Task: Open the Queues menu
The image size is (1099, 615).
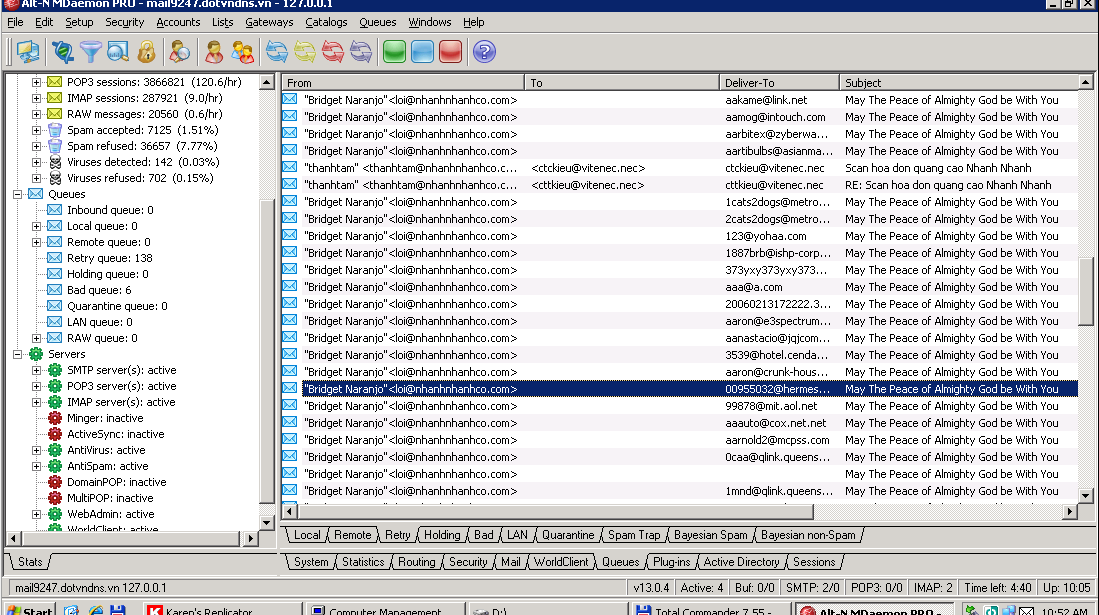Action: pyautogui.click(x=377, y=22)
